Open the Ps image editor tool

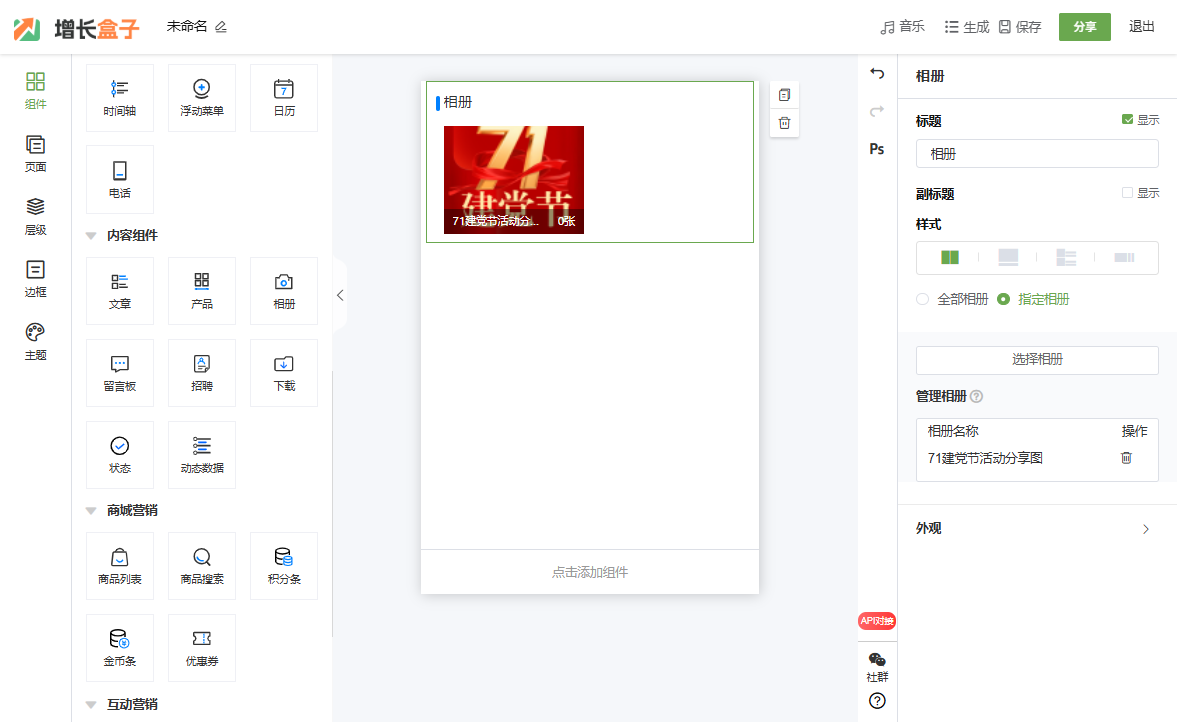tap(877, 149)
